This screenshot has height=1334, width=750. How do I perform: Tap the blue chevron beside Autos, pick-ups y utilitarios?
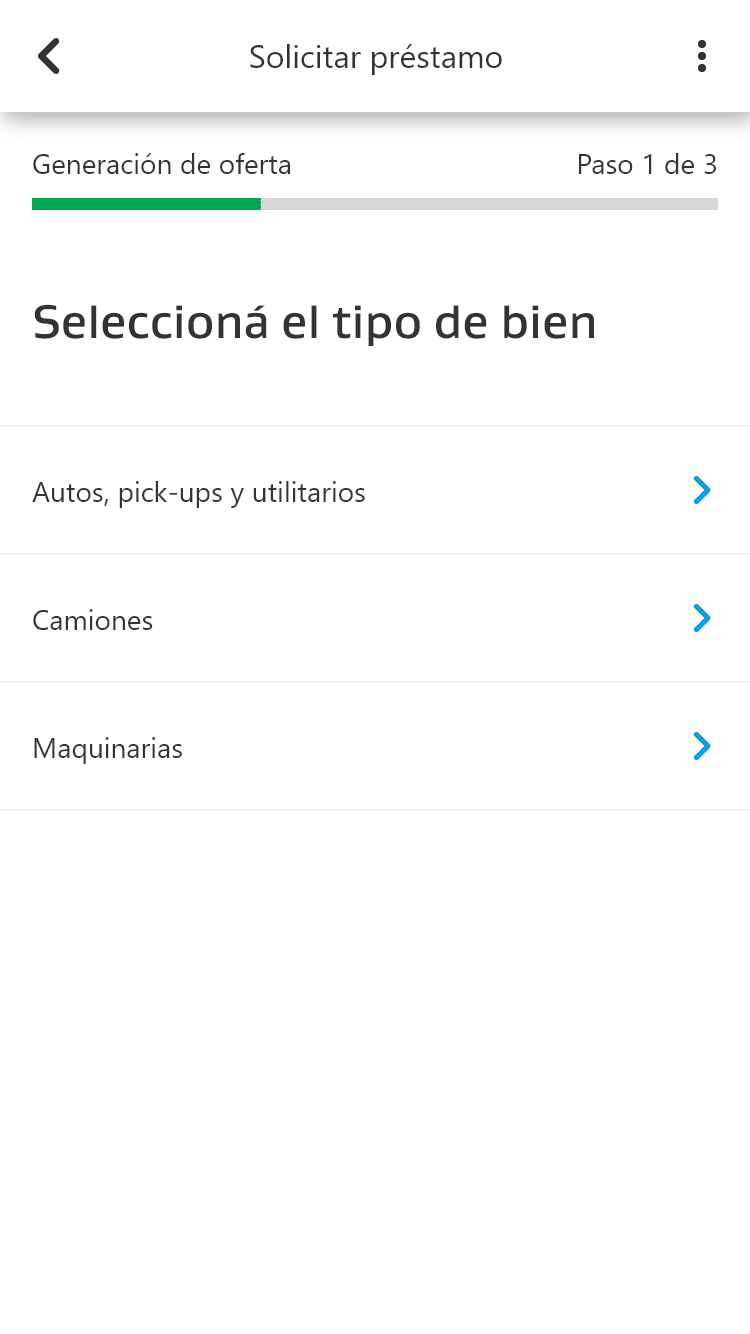pos(702,490)
